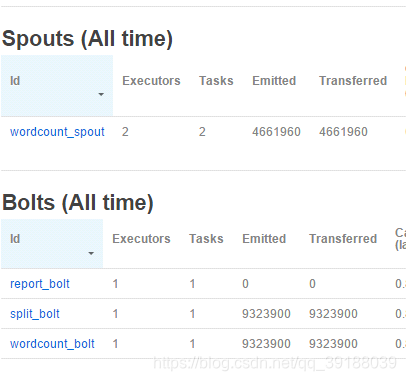Screen dimensions: 406x381
Task: Select split_bolt Emitted value 9323900
Action: pos(266,314)
